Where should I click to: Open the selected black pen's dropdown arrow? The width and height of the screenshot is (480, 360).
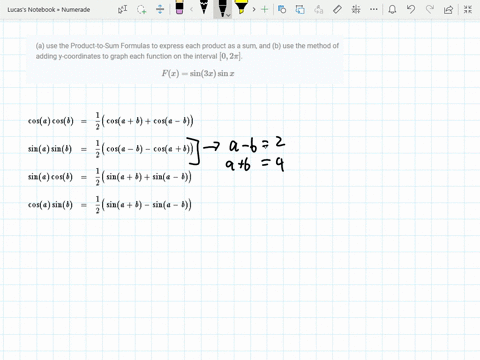[x=228, y=15]
